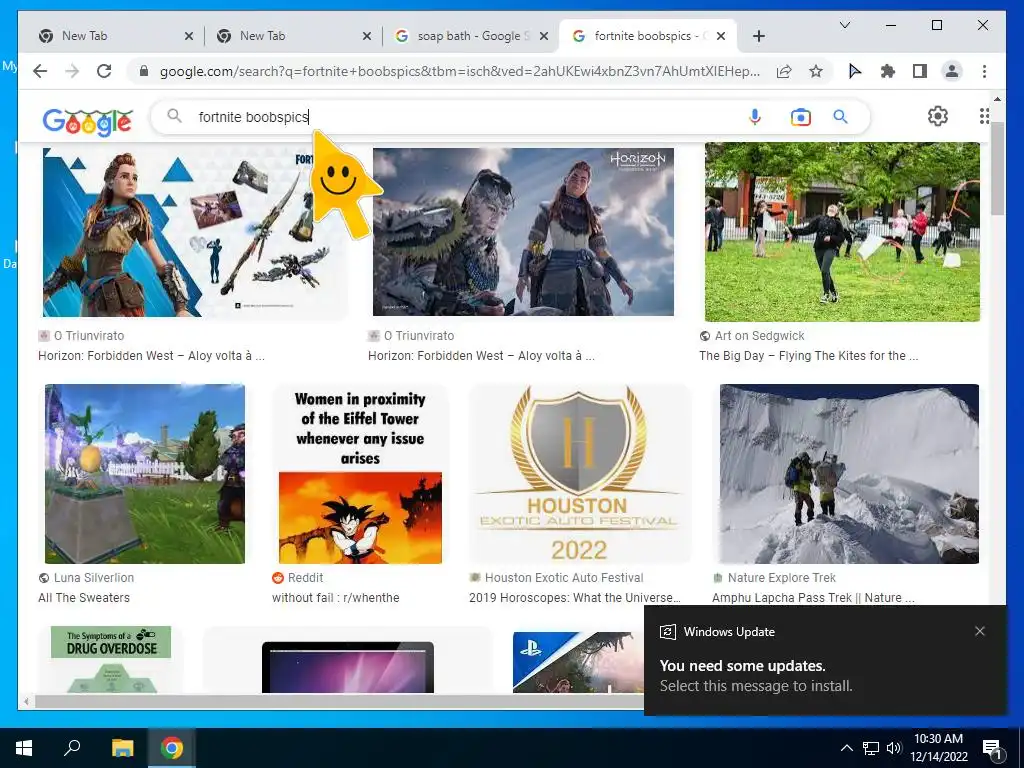Open 'All The Sweaters' link
This screenshot has width=1024, height=768.
(x=84, y=598)
